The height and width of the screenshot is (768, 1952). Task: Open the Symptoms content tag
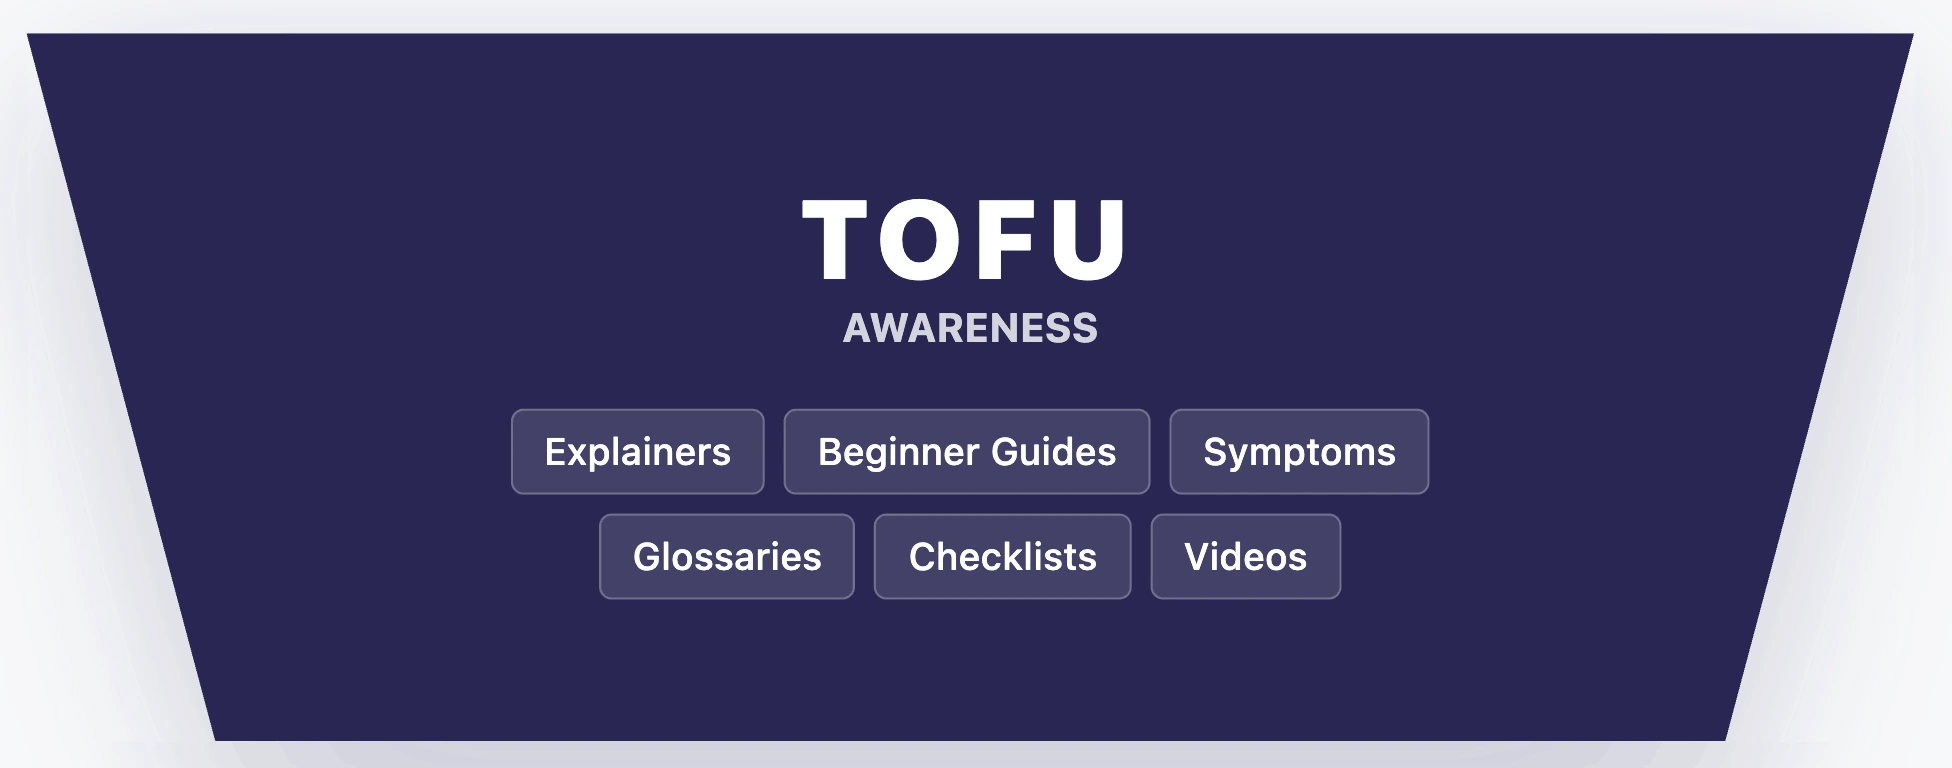coord(1298,452)
